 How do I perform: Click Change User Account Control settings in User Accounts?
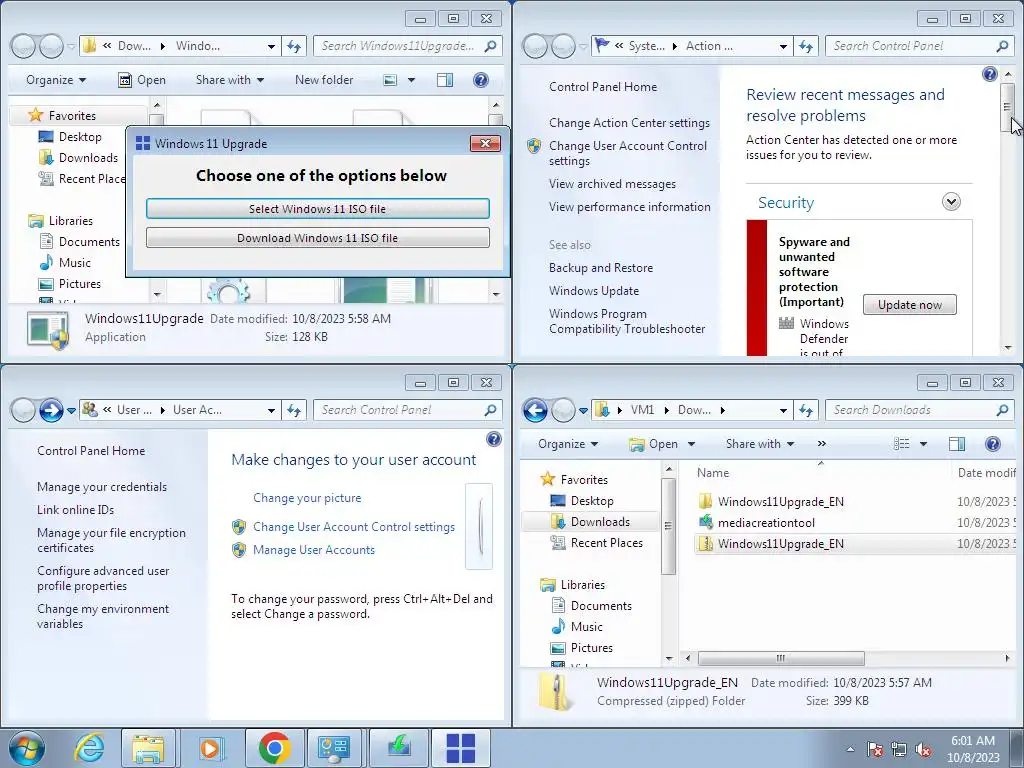click(x=353, y=527)
